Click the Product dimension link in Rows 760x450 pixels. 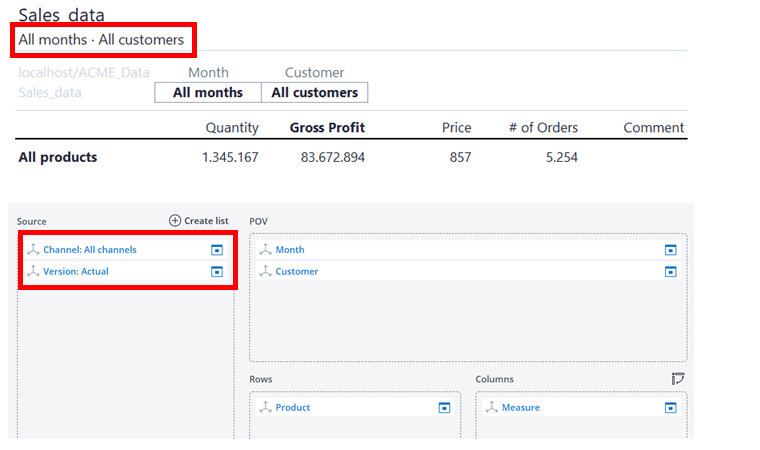click(x=292, y=408)
